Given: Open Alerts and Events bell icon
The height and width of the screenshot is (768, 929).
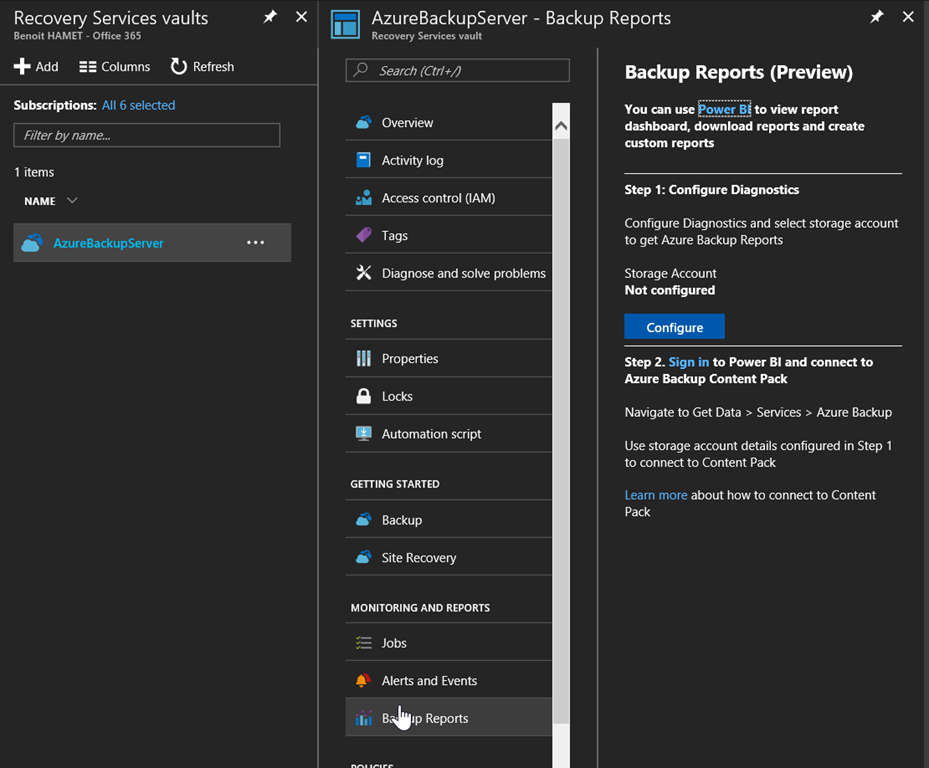Looking at the screenshot, I should pyautogui.click(x=364, y=681).
